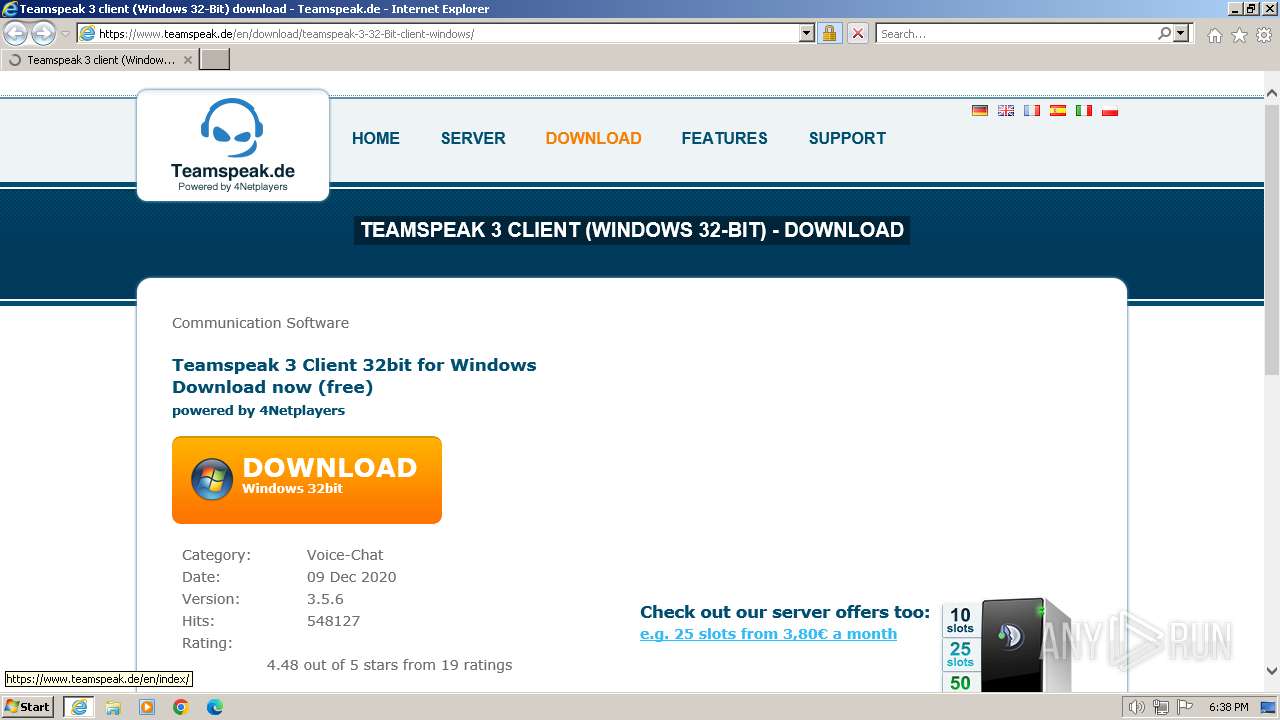Open File Explorer from the taskbar

click(x=113, y=707)
